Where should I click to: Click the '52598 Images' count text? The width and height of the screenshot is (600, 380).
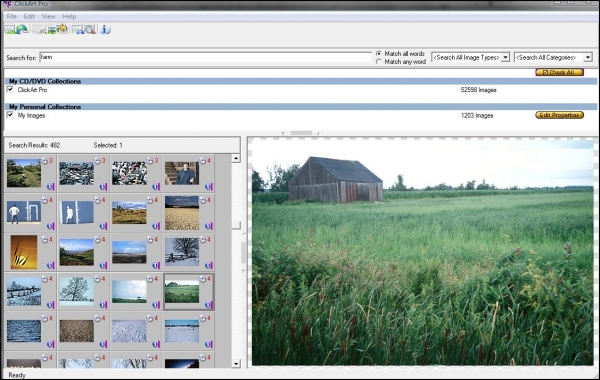tap(478, 90)
